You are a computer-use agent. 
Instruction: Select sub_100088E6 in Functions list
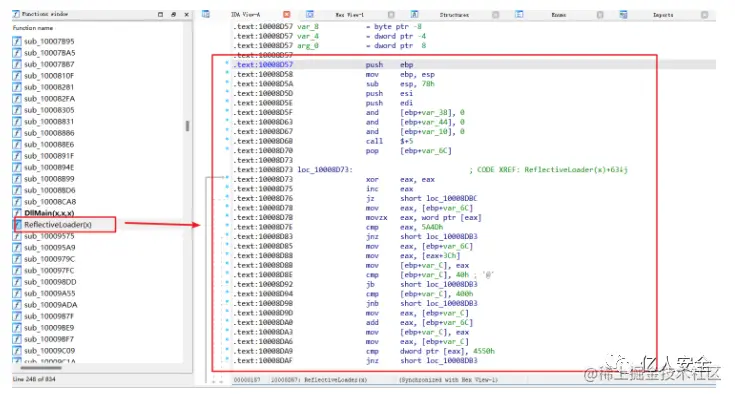(49, 144)
